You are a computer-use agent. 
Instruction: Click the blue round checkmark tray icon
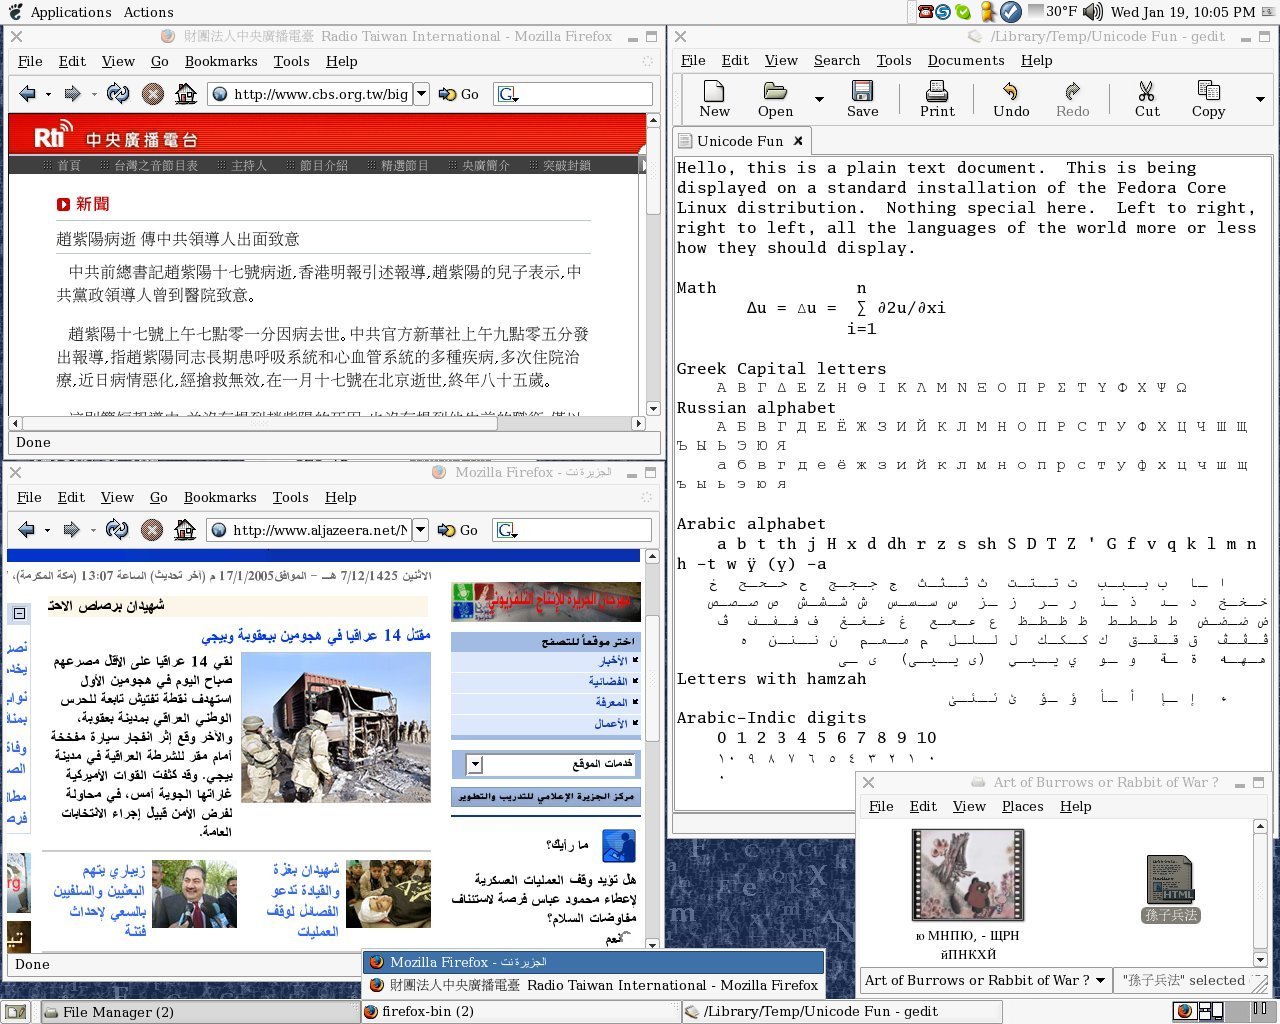pyautogui.click(x=1011, y=12)
